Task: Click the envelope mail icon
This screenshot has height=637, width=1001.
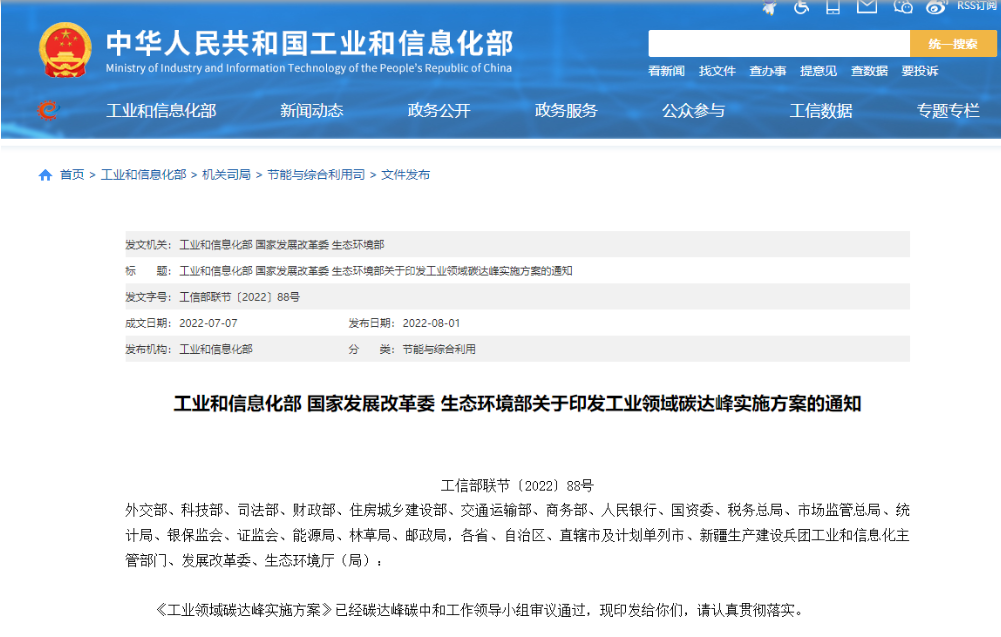Action: (867, 7)
